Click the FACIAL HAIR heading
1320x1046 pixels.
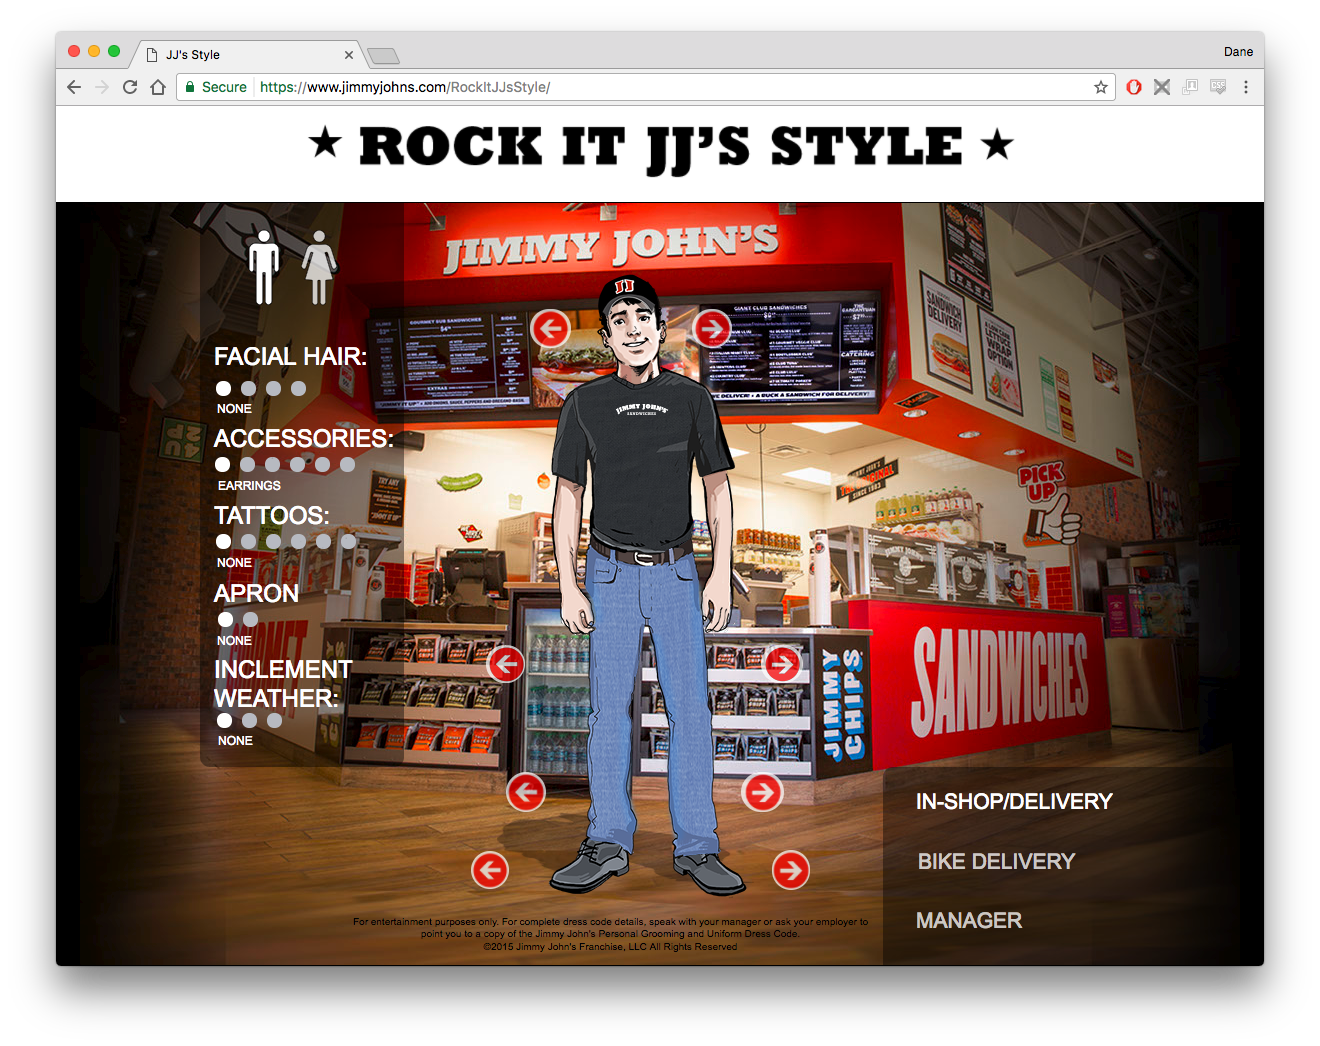tap(290, 356)
